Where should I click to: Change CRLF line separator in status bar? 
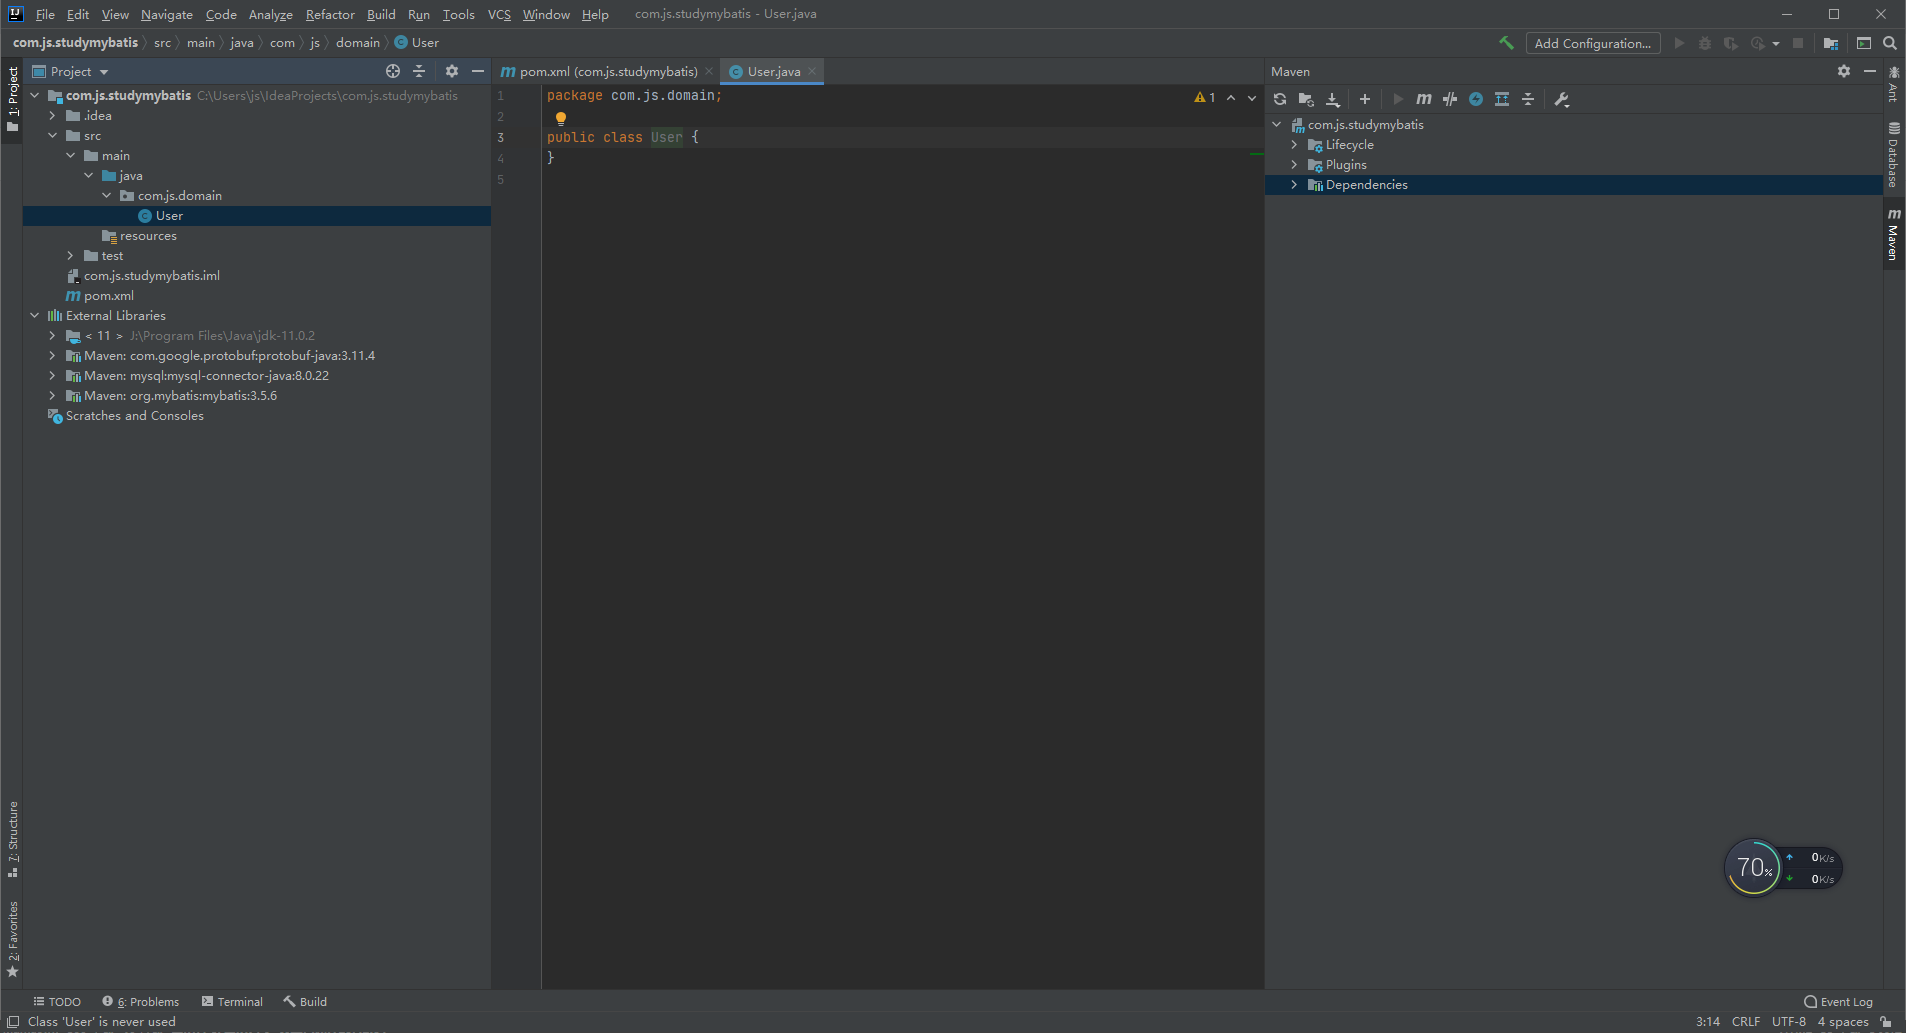pos(1746,1022)
